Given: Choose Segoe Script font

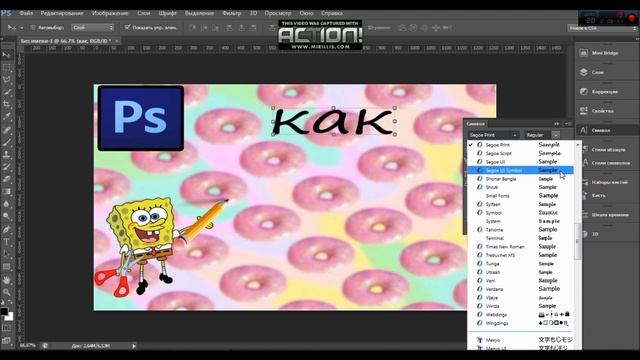Looking at the screenshot, I should (520, 153).
